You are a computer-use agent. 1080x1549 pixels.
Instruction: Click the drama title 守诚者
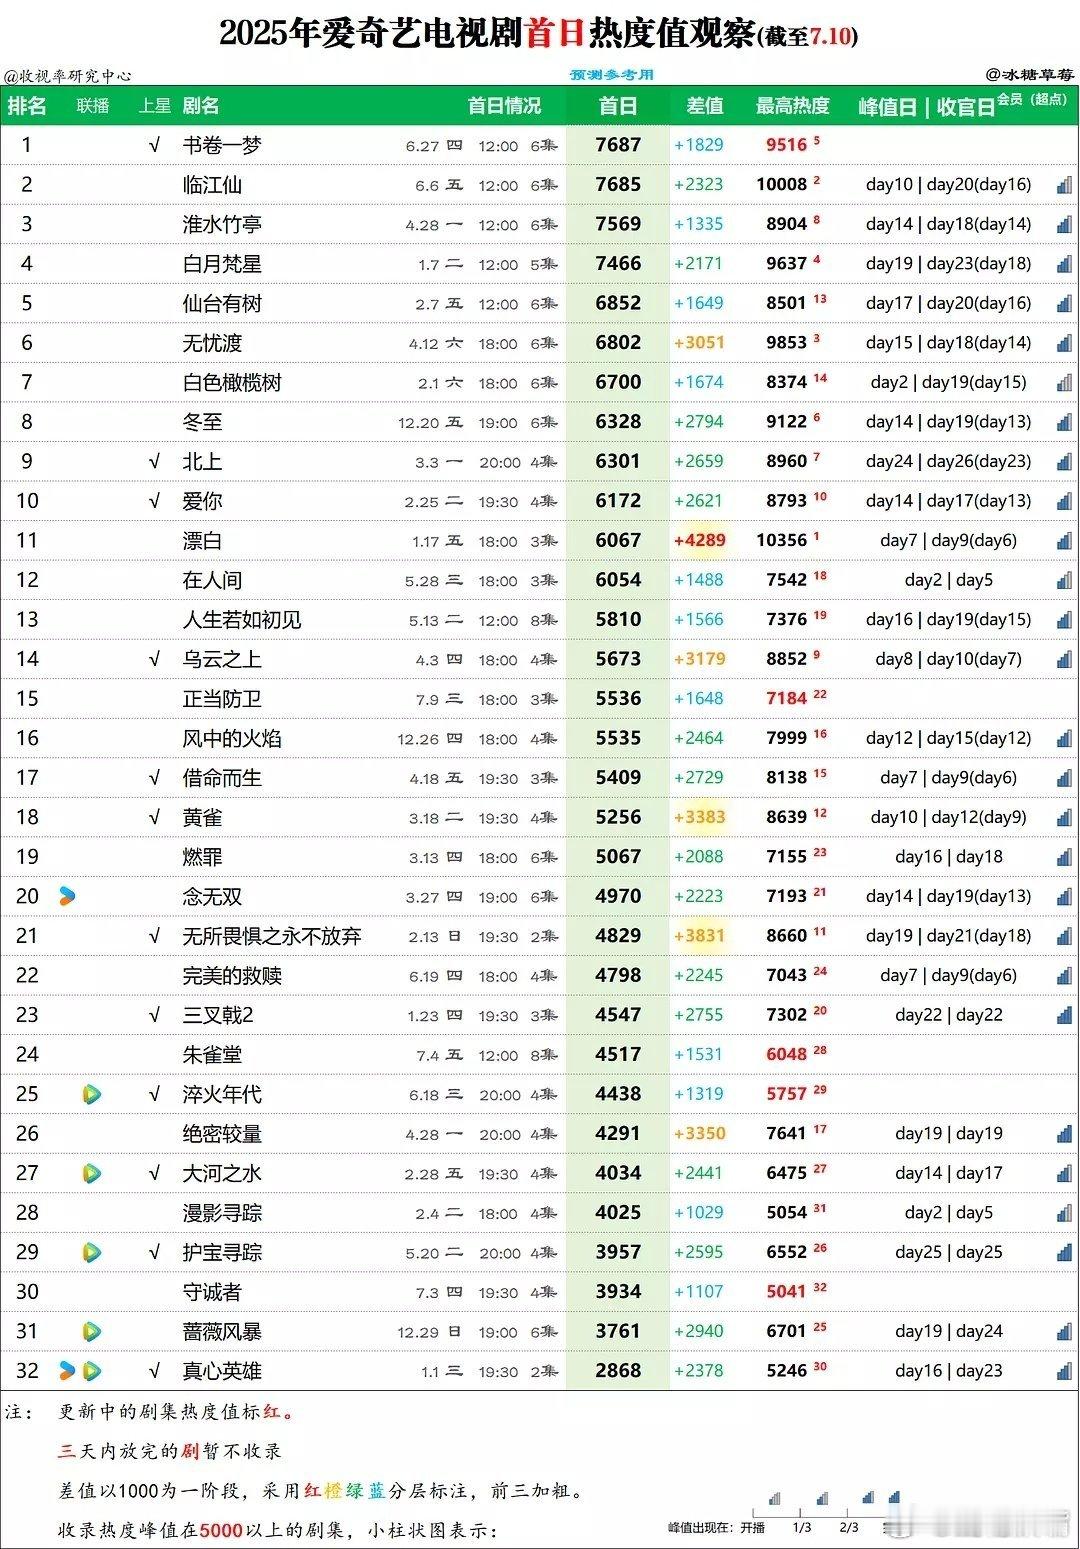(212, 1292)
